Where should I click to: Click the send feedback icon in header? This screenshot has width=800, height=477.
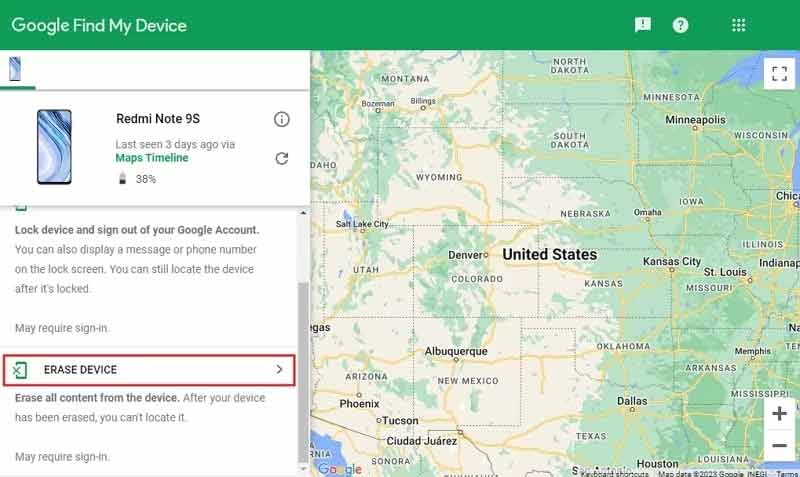(643, 25)
